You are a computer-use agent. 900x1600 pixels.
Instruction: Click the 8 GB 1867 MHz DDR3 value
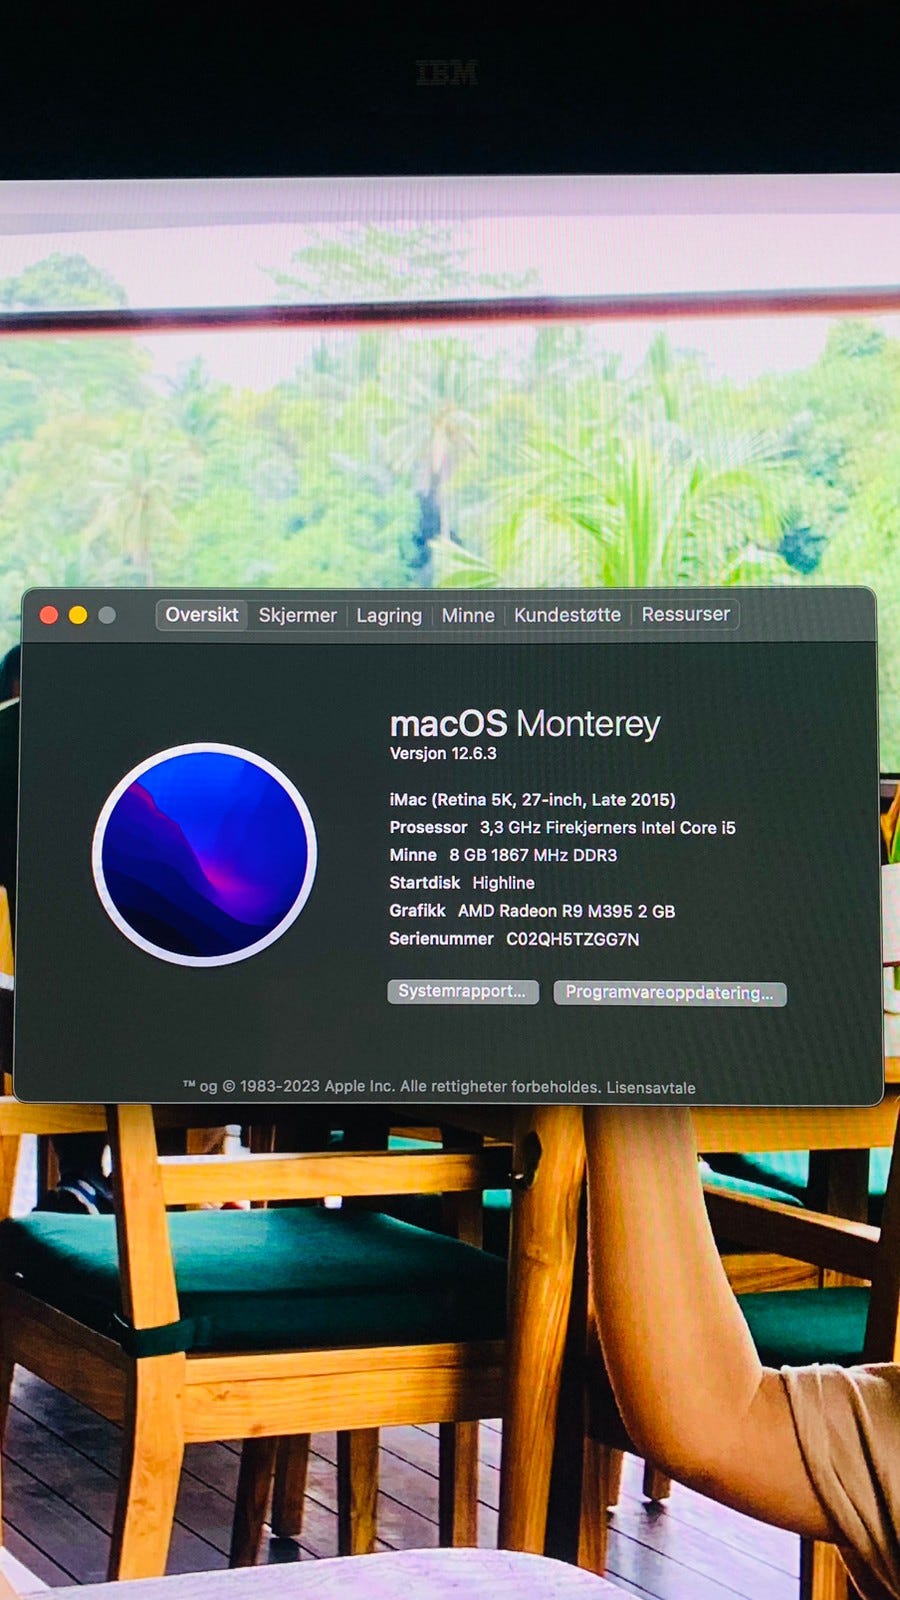click(x=533, y=855)
